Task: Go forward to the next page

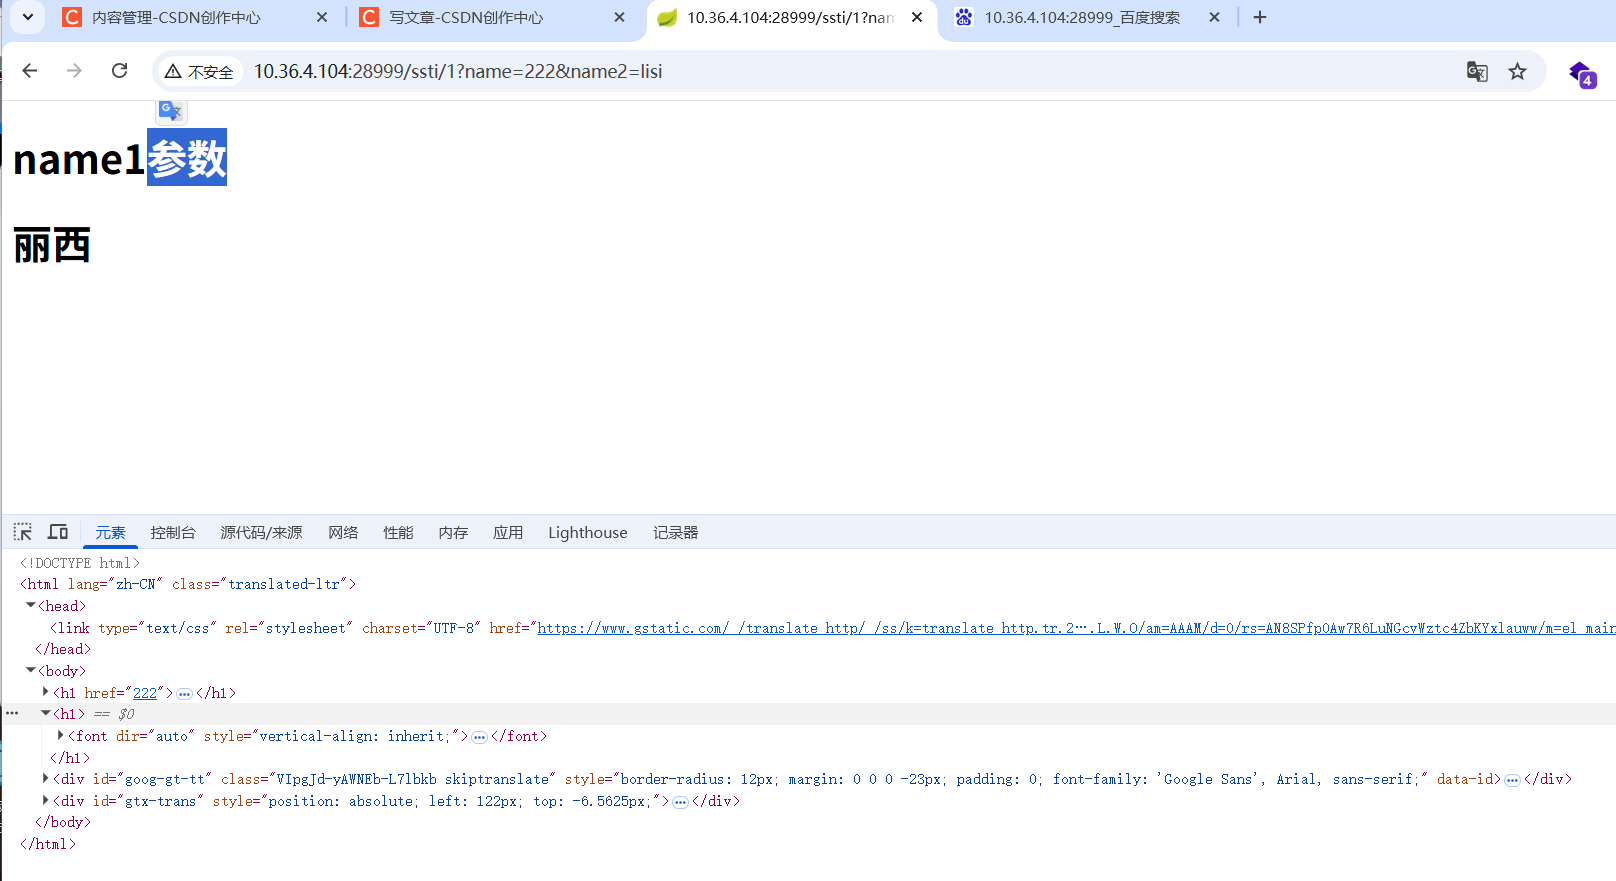Action: [74, 71]
